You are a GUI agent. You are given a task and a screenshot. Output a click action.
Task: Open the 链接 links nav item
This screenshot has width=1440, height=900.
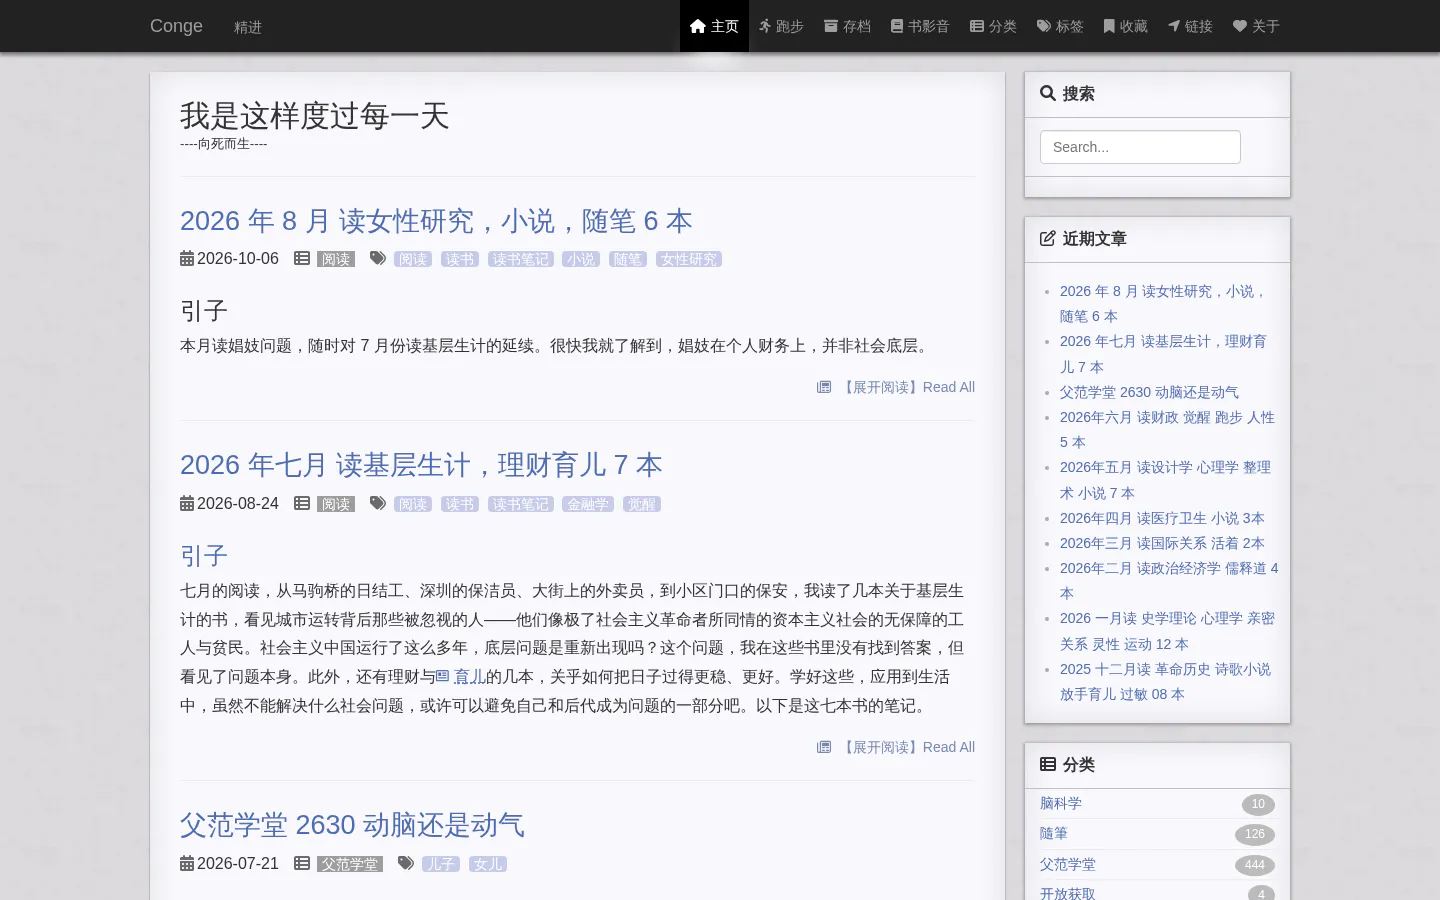[1190, 26]
